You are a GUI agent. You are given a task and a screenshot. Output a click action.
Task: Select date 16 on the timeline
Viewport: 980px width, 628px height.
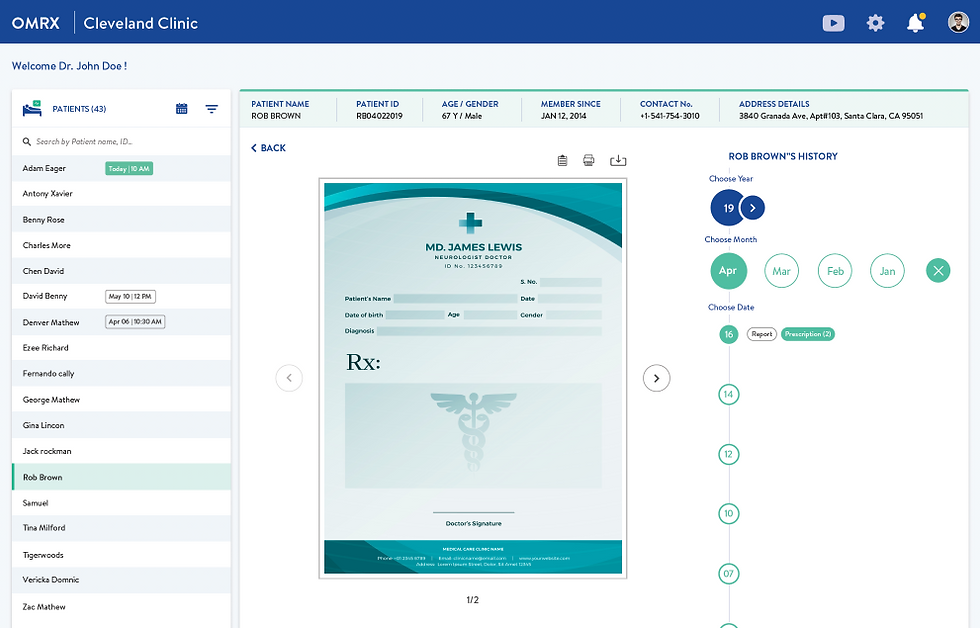(729, 334)
